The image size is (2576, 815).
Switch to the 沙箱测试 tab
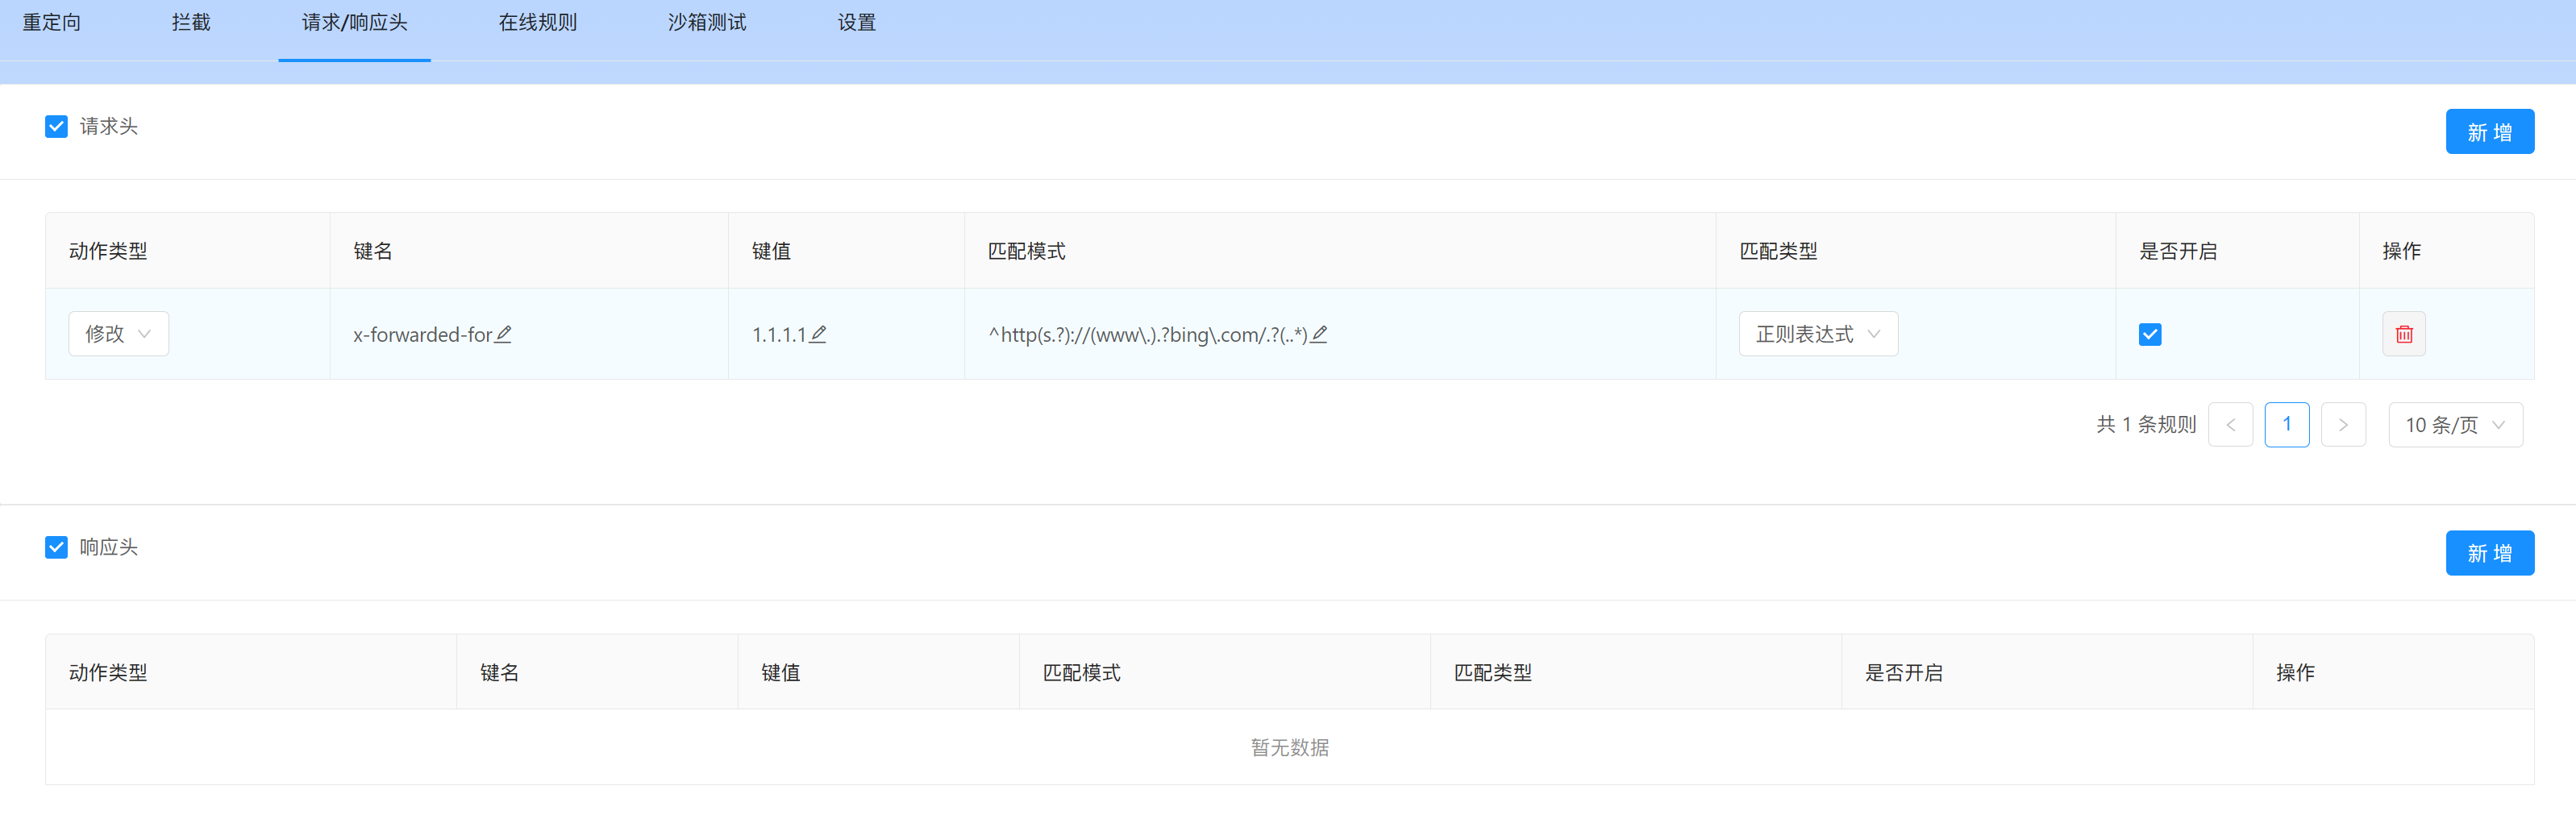706,22
